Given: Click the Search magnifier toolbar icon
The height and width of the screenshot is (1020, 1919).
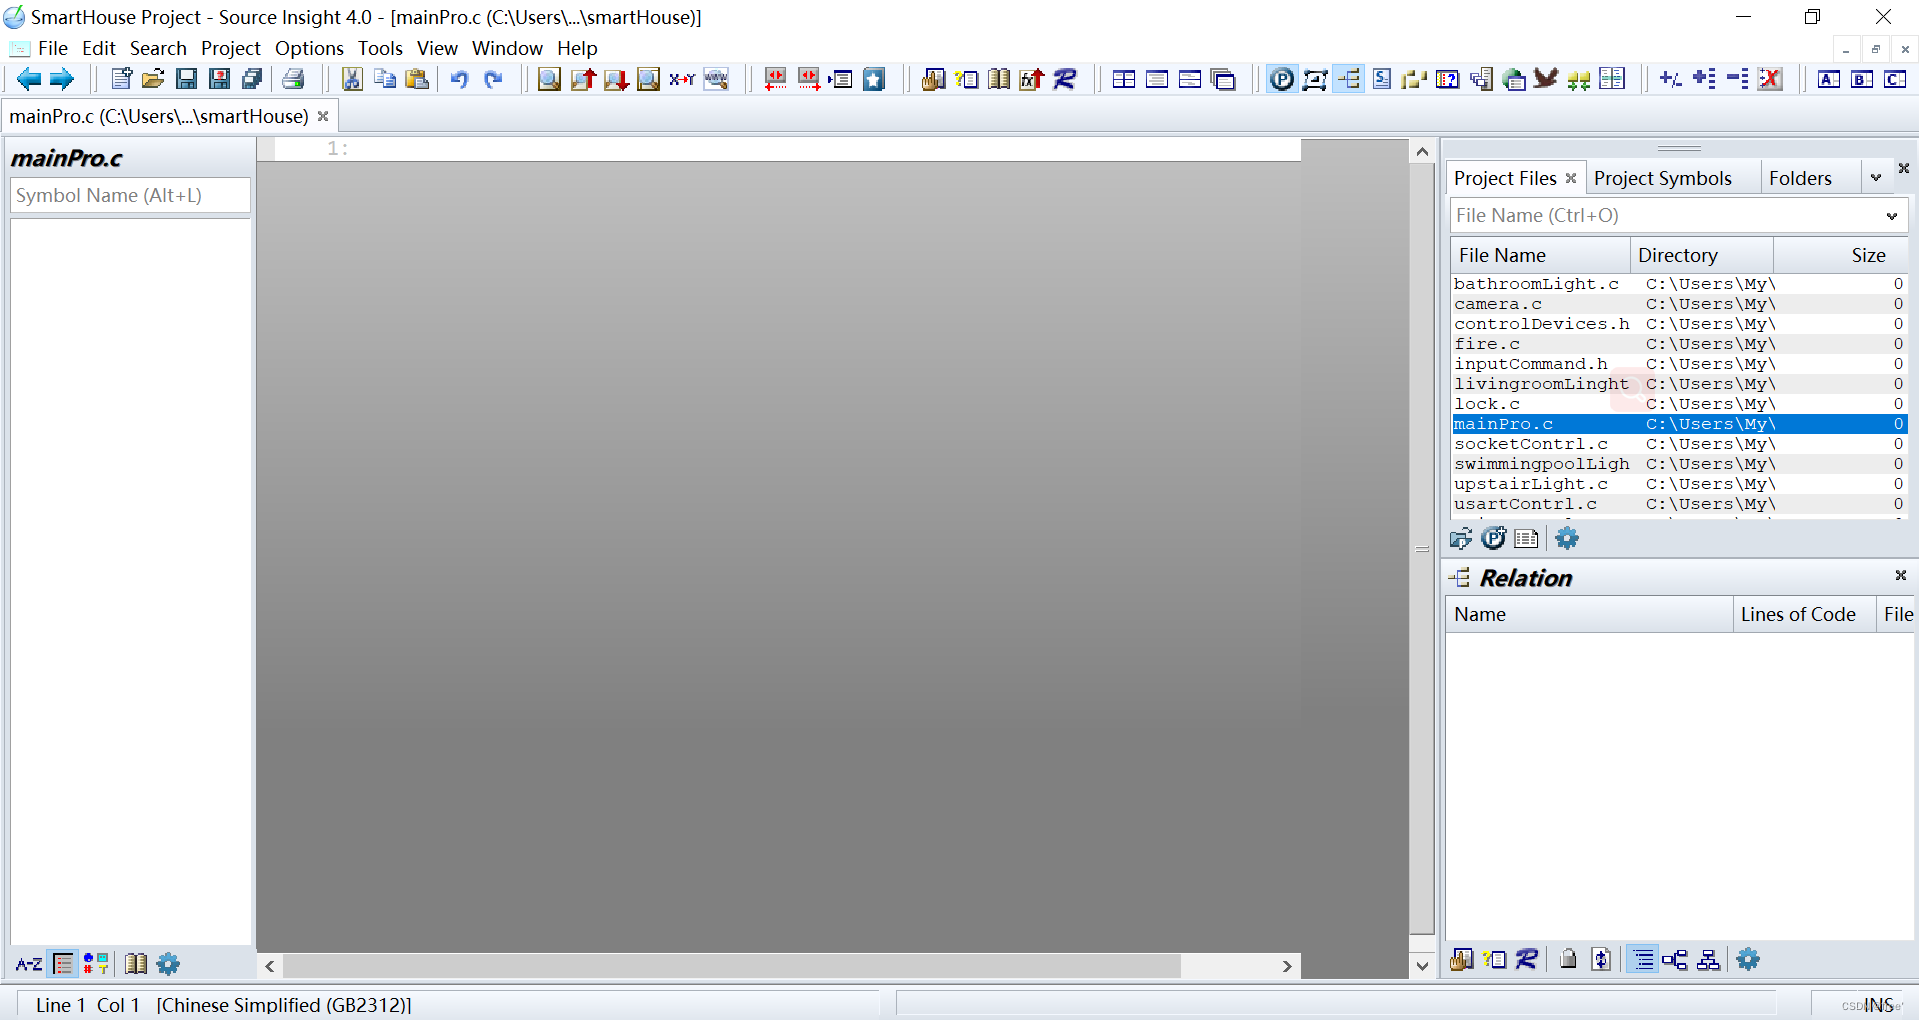Looking at the screenshot, I should point(549,79).
